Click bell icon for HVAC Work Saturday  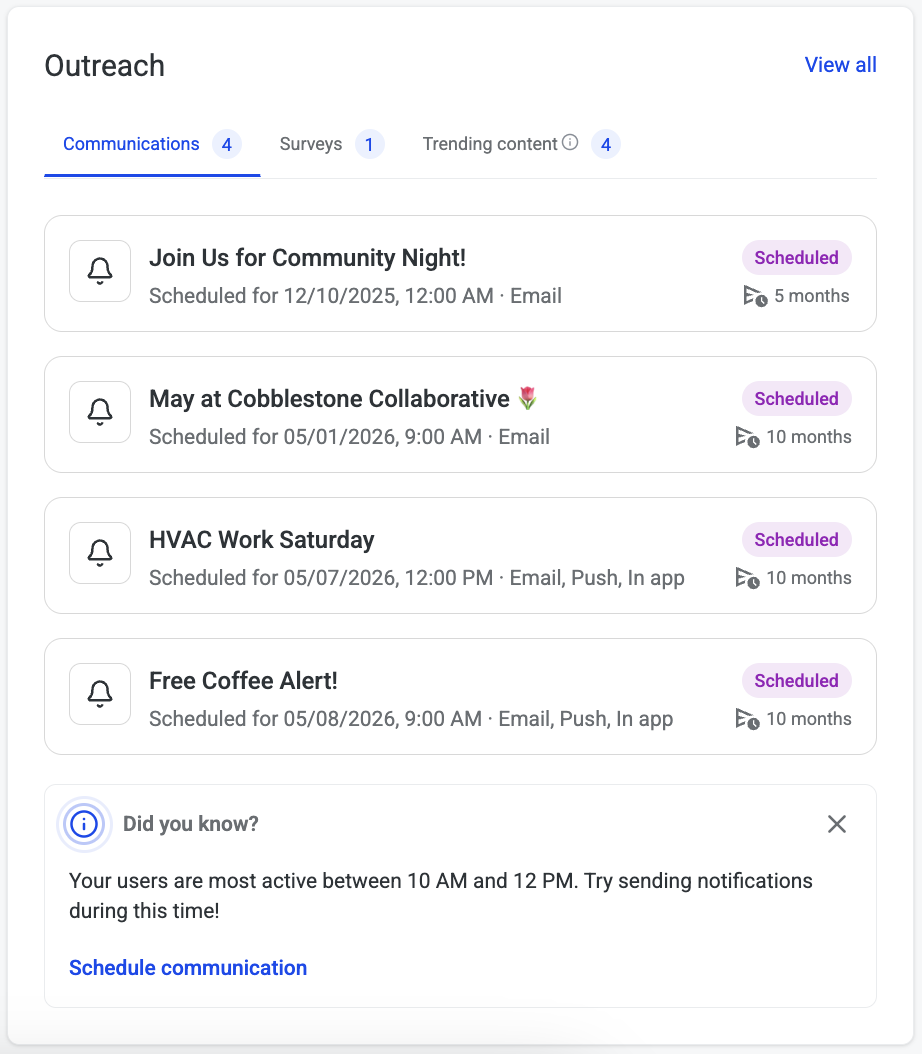tap(100, 553)
